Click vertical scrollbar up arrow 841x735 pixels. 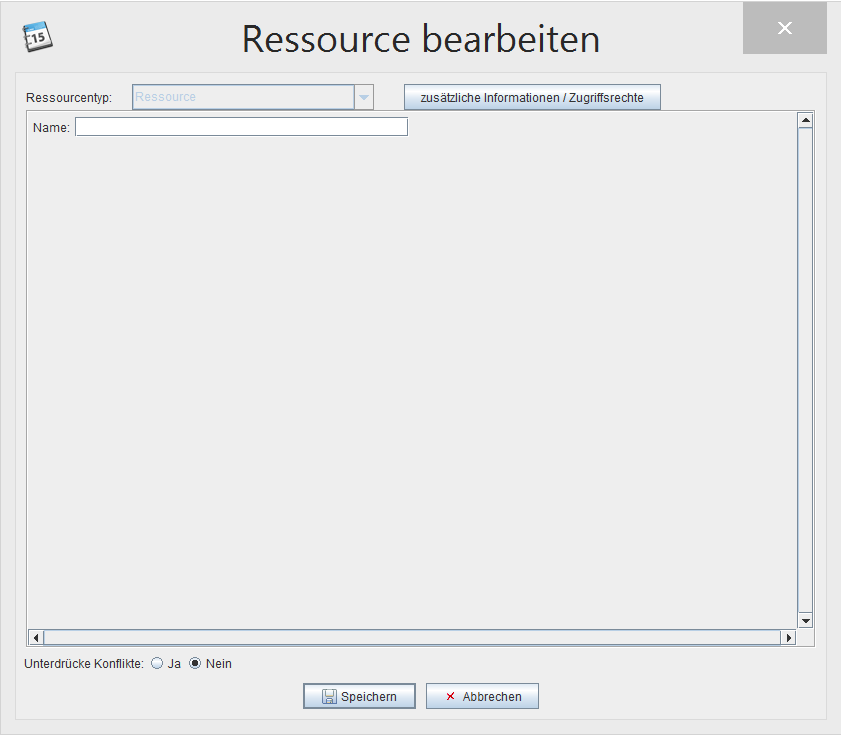pos(806,121)
